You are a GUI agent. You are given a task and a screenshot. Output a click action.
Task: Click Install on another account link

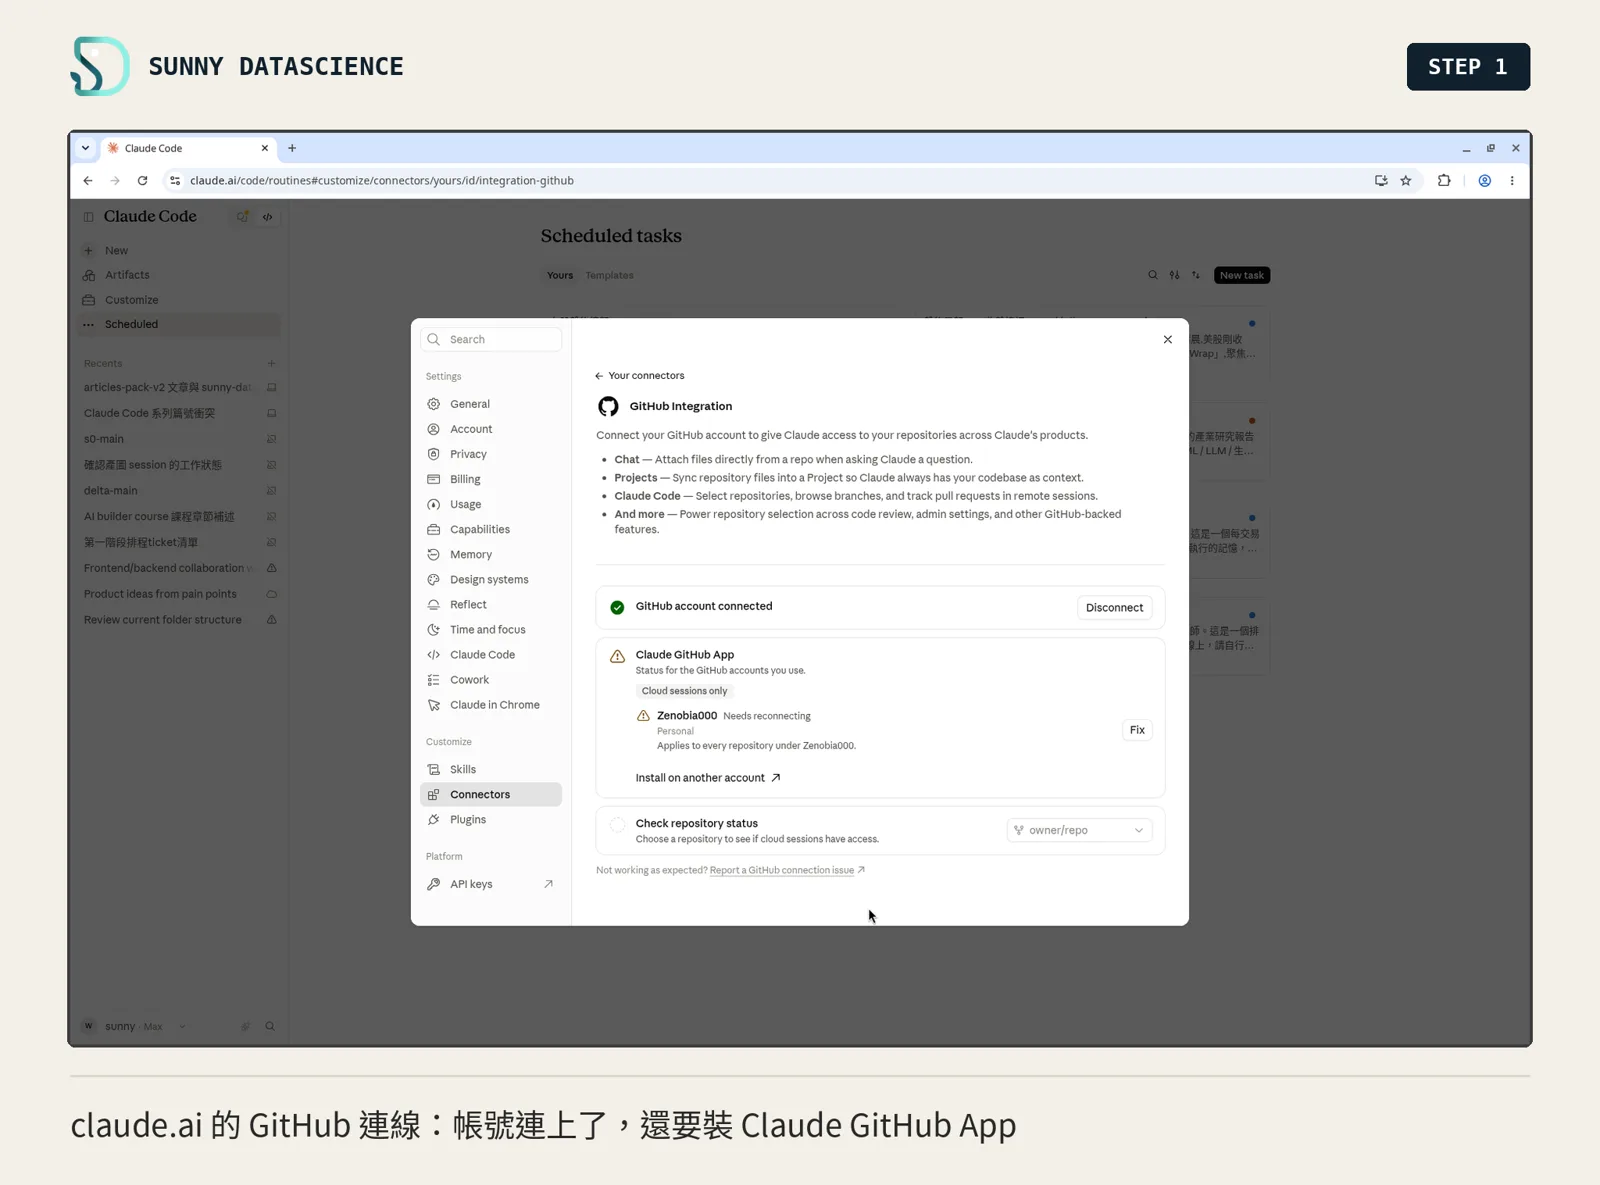[x=708, y=777]
